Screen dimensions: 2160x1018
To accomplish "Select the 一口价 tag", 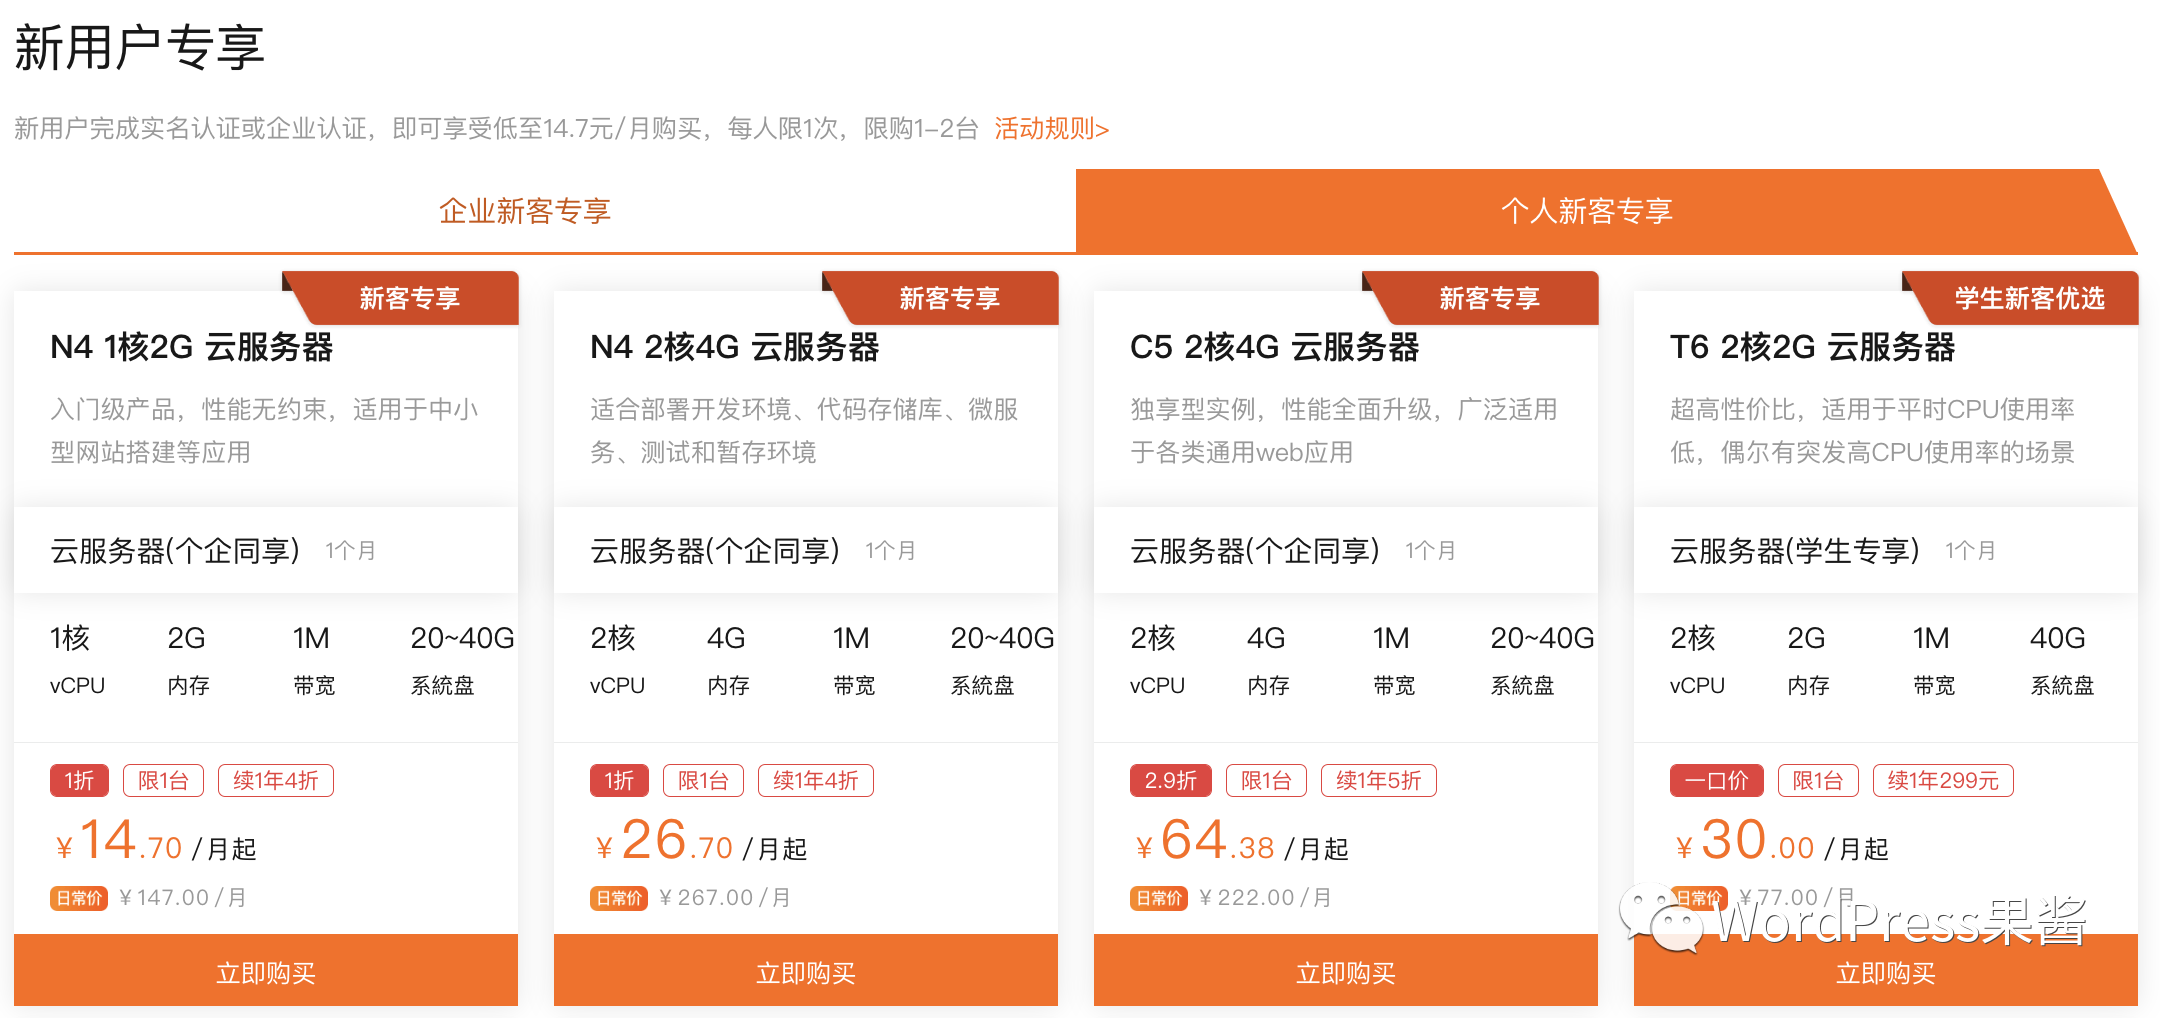I will click(1716, 781).
